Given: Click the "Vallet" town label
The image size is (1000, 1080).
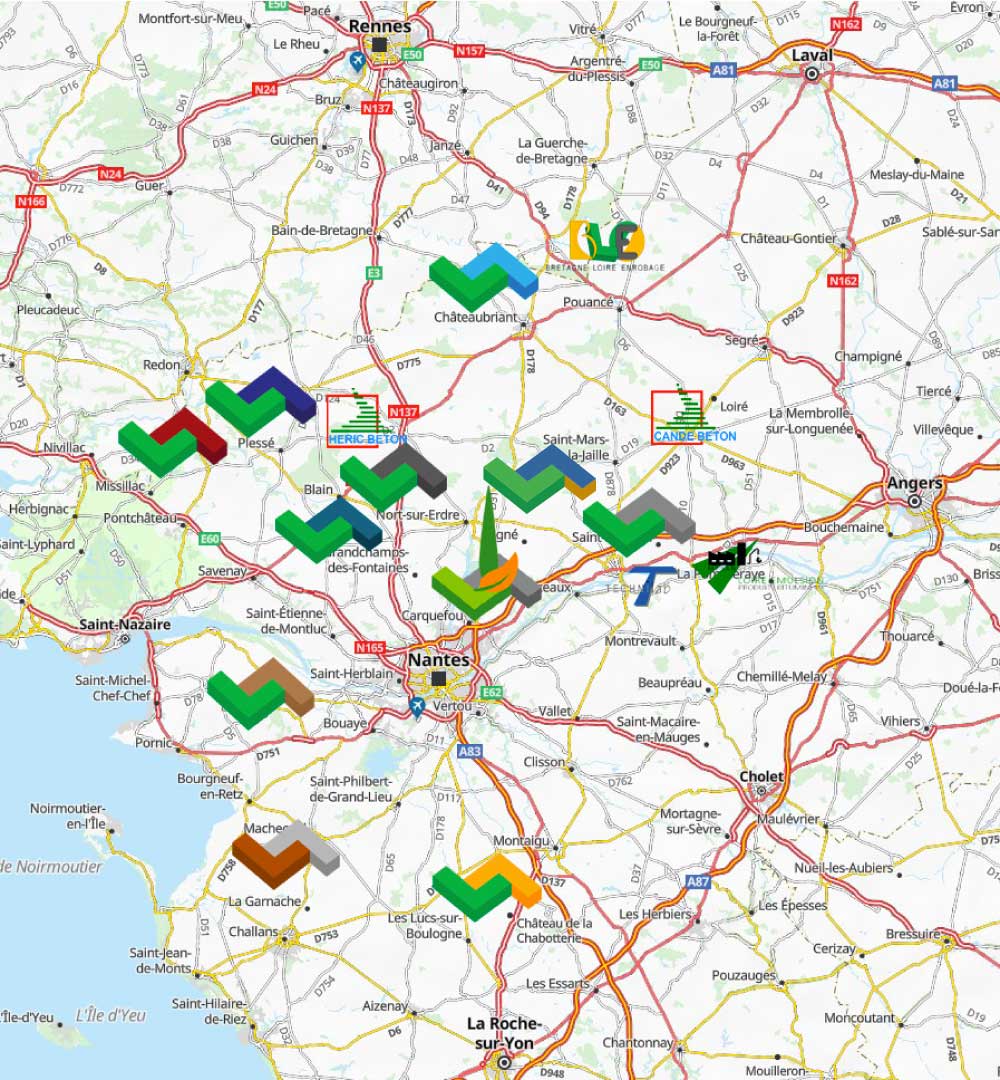Looking at the screenshot, I should 554,711.
